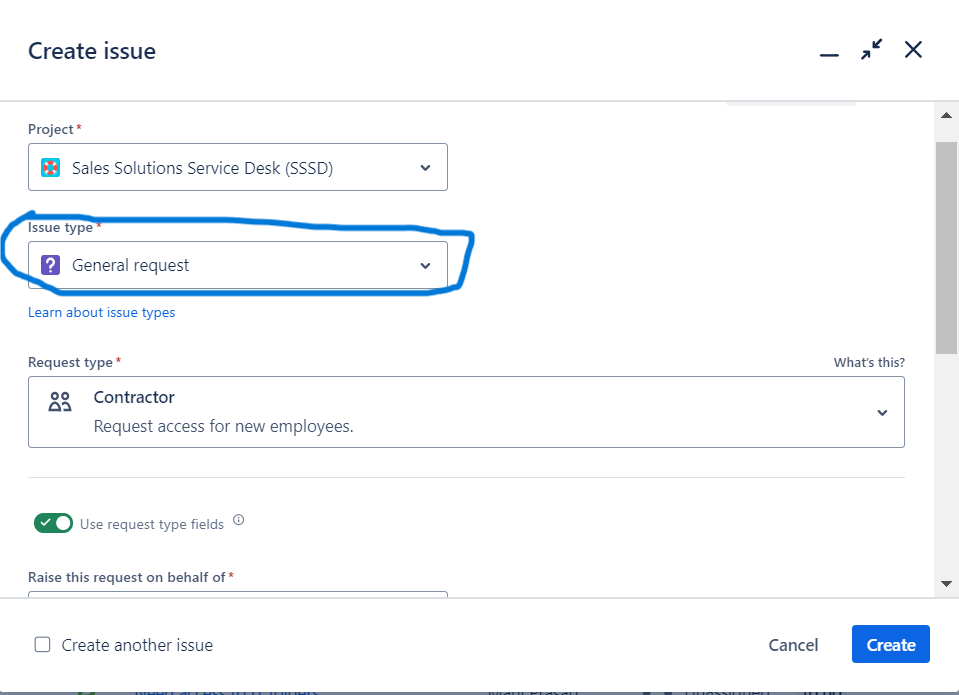This screenshot has height=695, width=959.
Task: Open the Learn about issue types link
Action: pos(101,312)
